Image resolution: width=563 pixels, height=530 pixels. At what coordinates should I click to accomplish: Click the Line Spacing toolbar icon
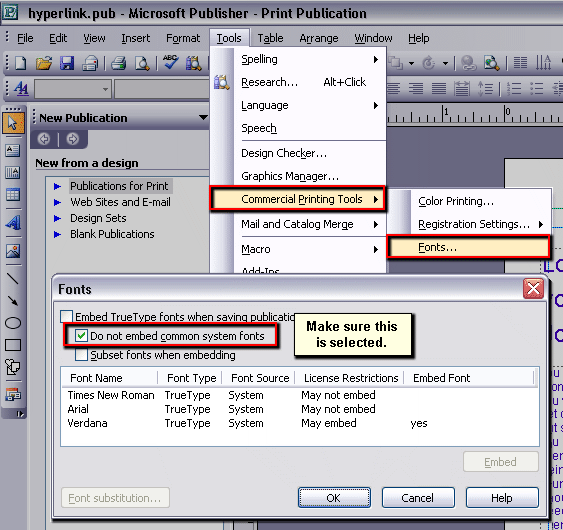(x=485, y=88)
